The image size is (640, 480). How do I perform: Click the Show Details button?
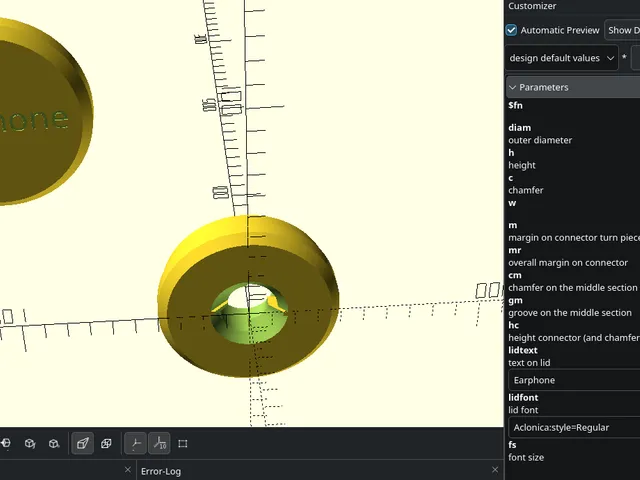[x=622, y=30]
